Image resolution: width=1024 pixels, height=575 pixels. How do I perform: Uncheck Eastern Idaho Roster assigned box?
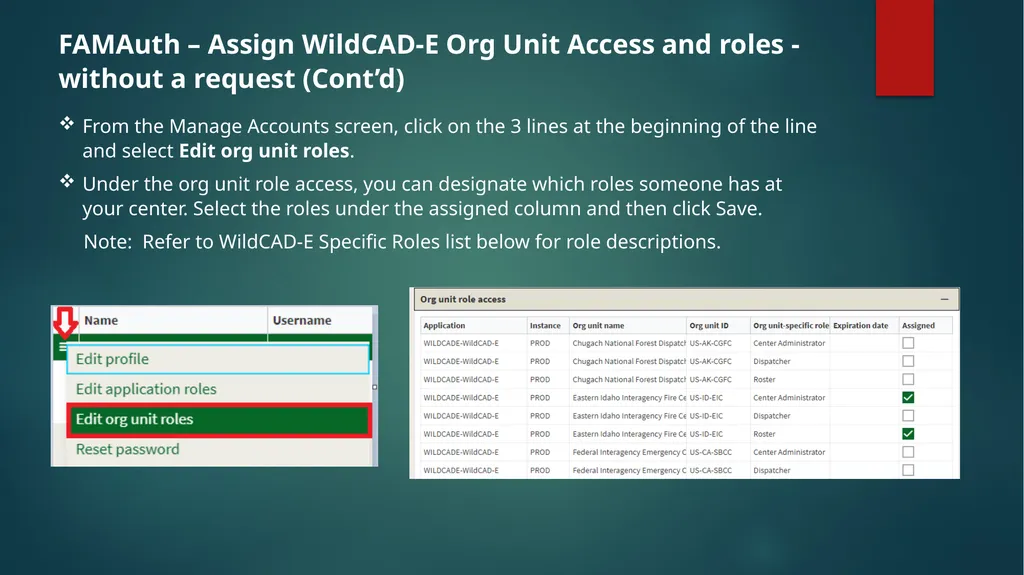[908, 434]
